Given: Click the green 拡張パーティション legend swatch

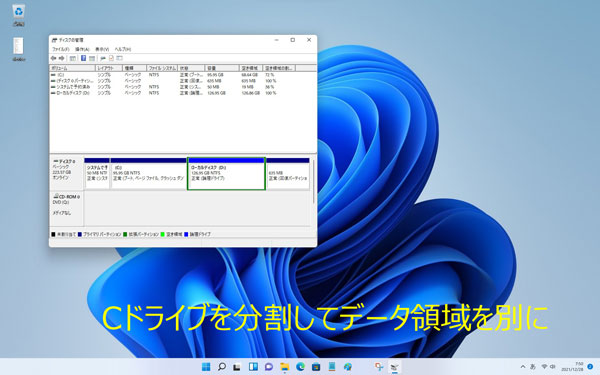Looking at the screenshot, I should tap(125, 234).
